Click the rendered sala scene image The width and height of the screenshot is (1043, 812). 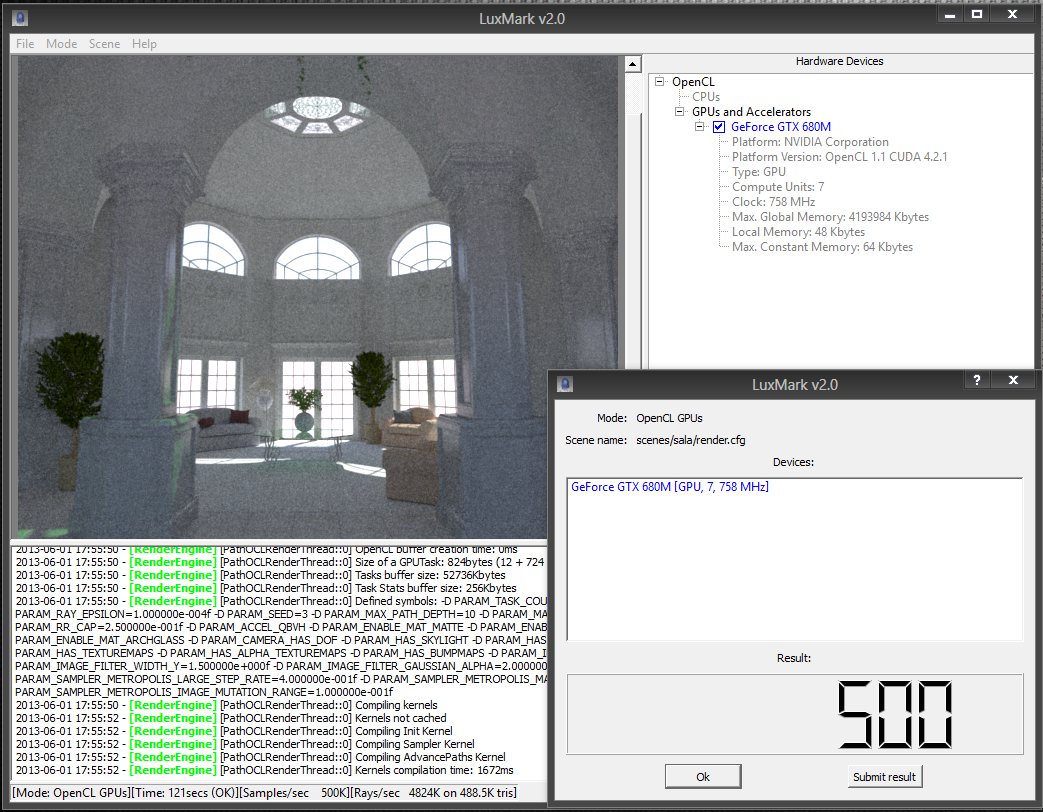point(317,297)
